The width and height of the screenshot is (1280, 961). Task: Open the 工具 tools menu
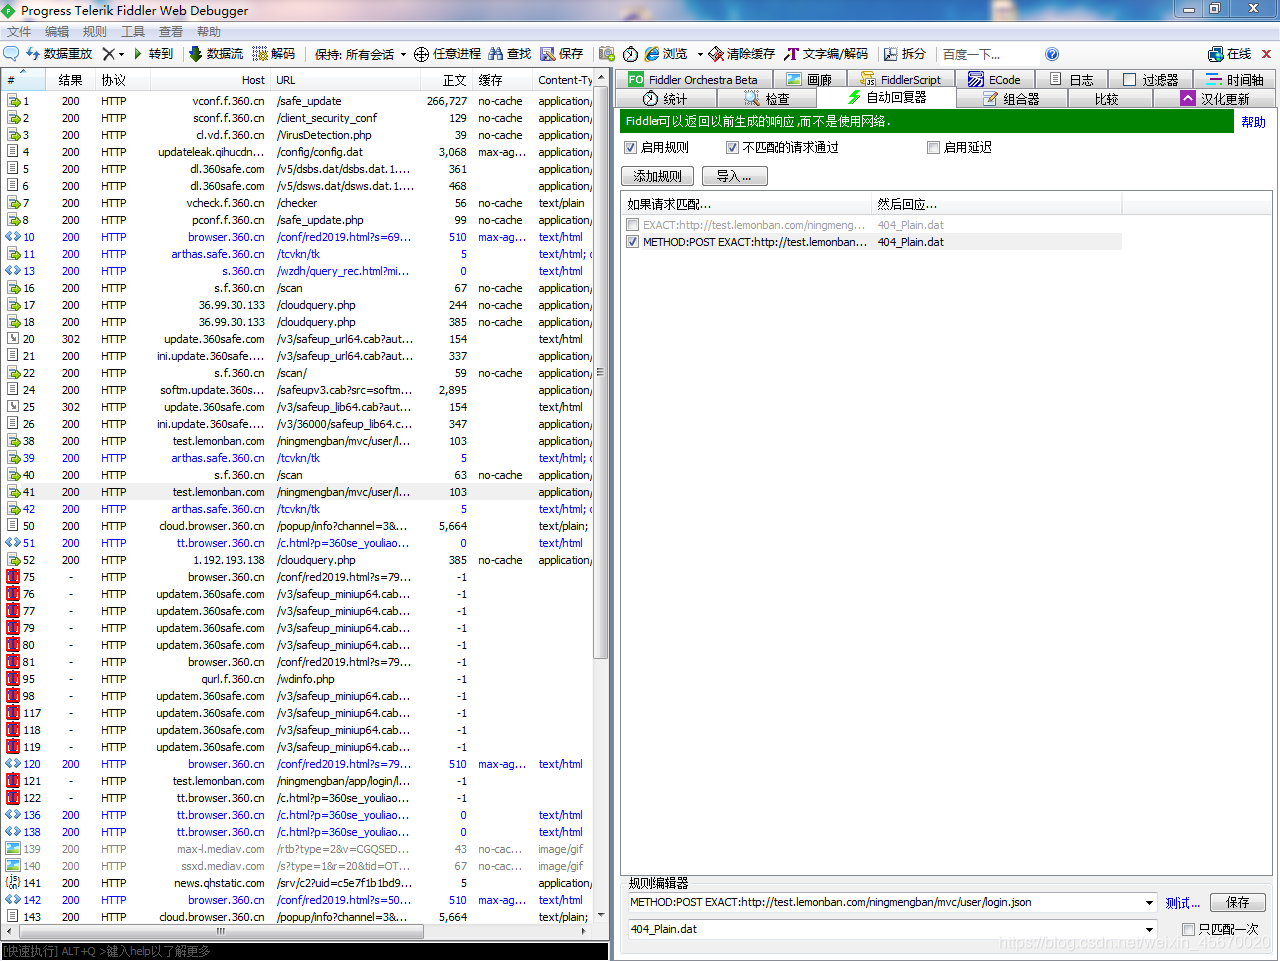click(133, 32)
